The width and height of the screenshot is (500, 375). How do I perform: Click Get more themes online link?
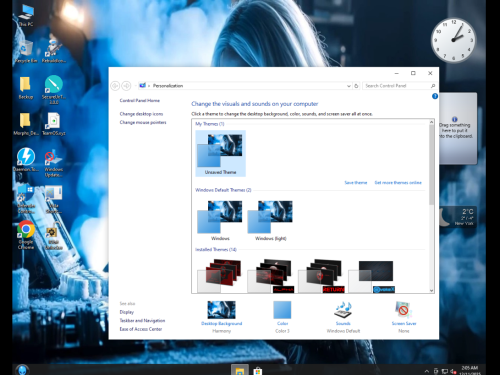[x=398, y=183]
